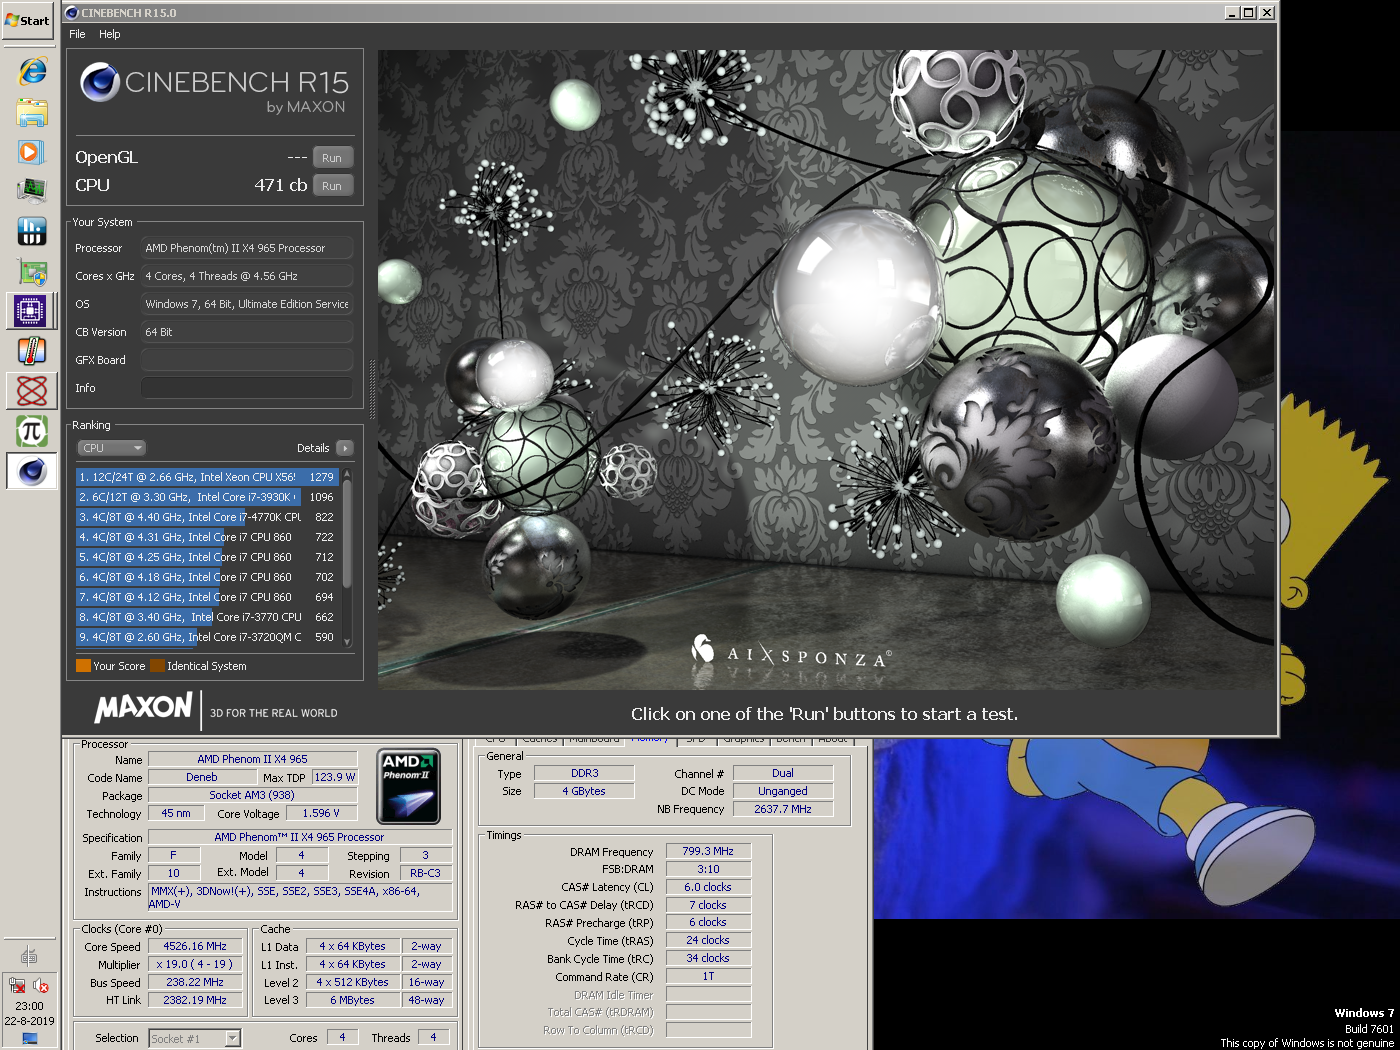Click the Cinebench title bar icon

coord(71,13)
